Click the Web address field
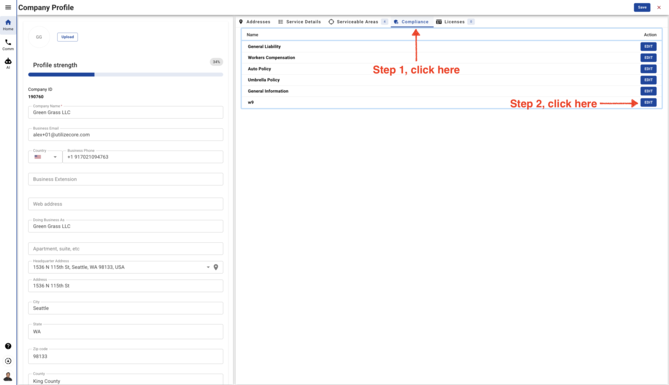 125,204
